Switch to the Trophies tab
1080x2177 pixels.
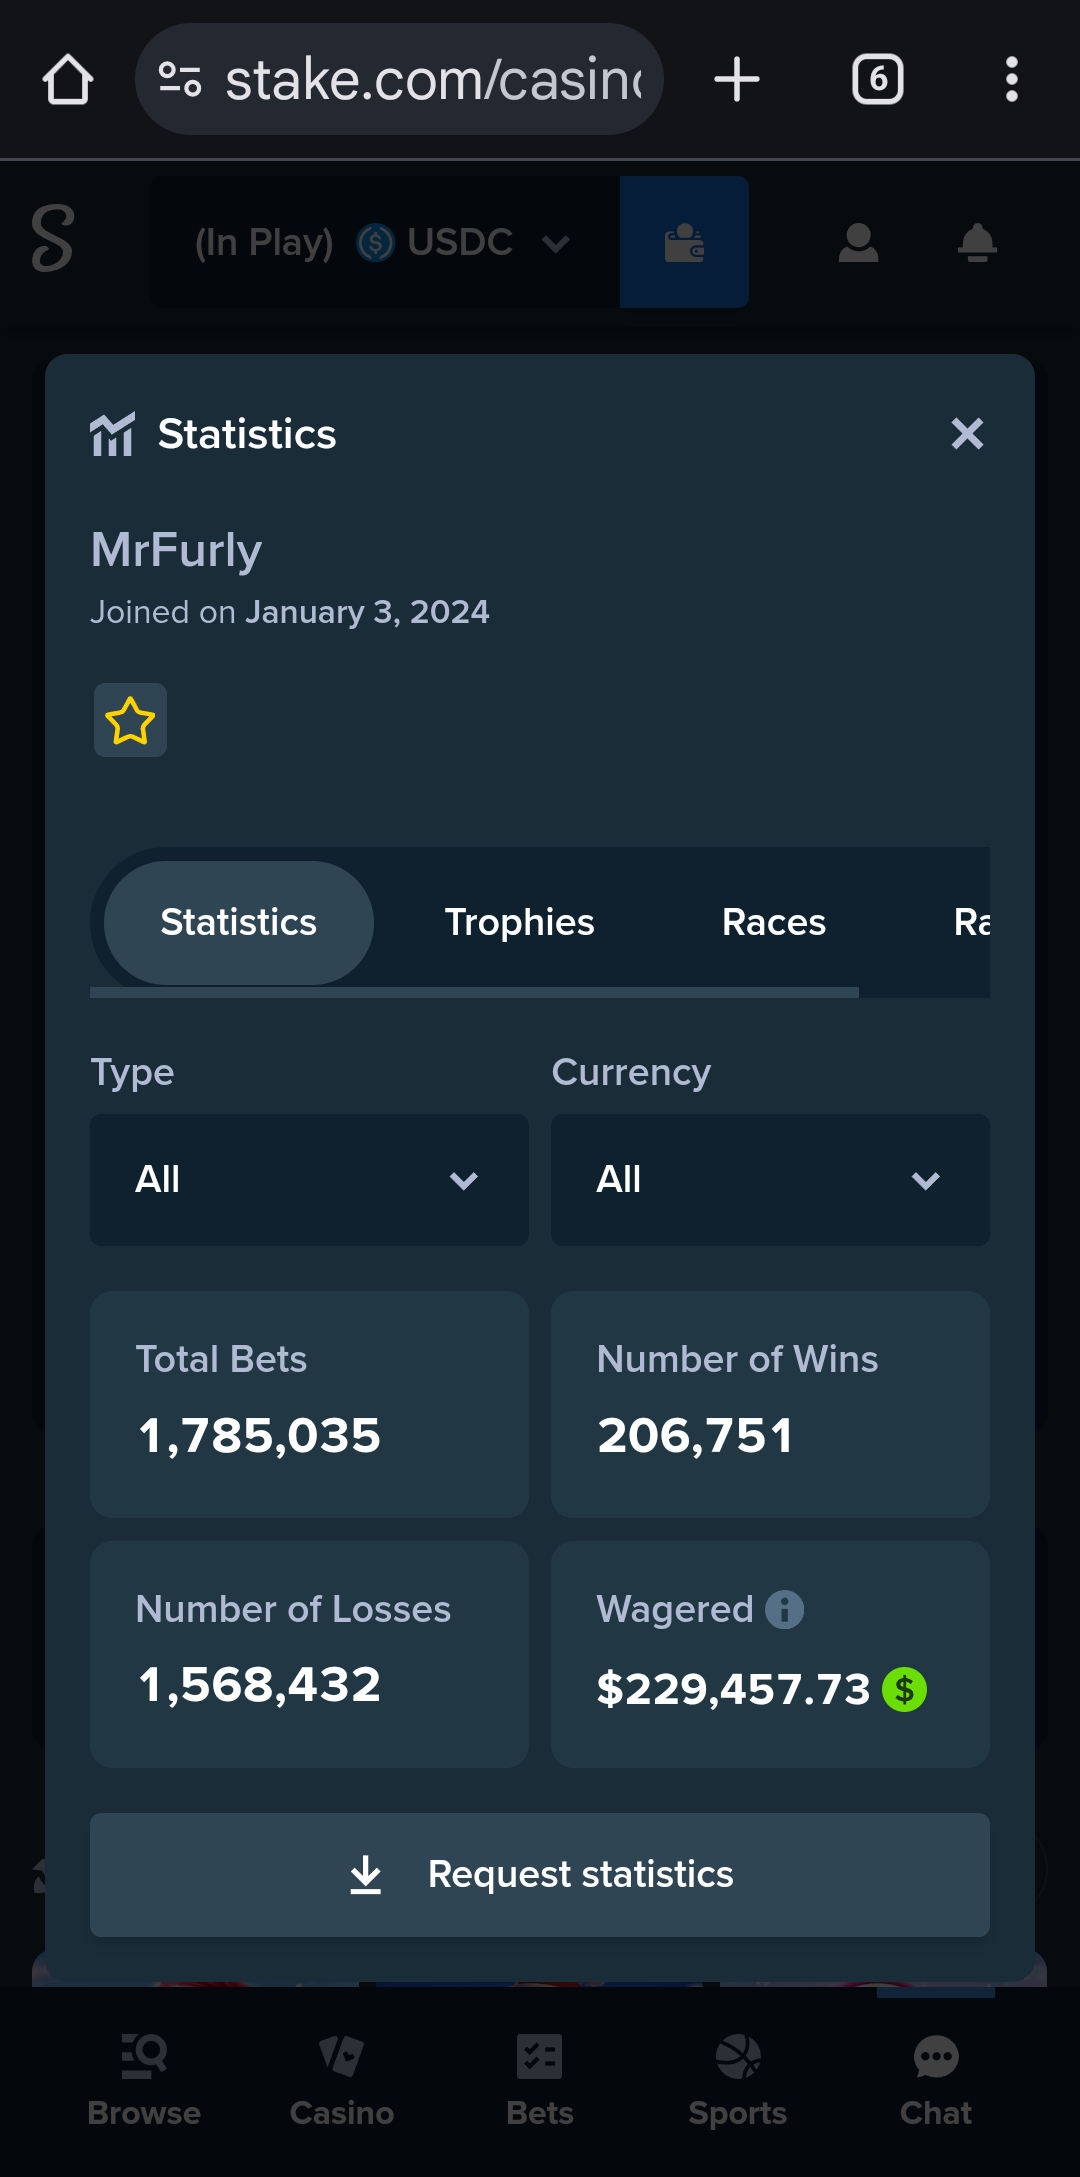(x=519, y=922)
